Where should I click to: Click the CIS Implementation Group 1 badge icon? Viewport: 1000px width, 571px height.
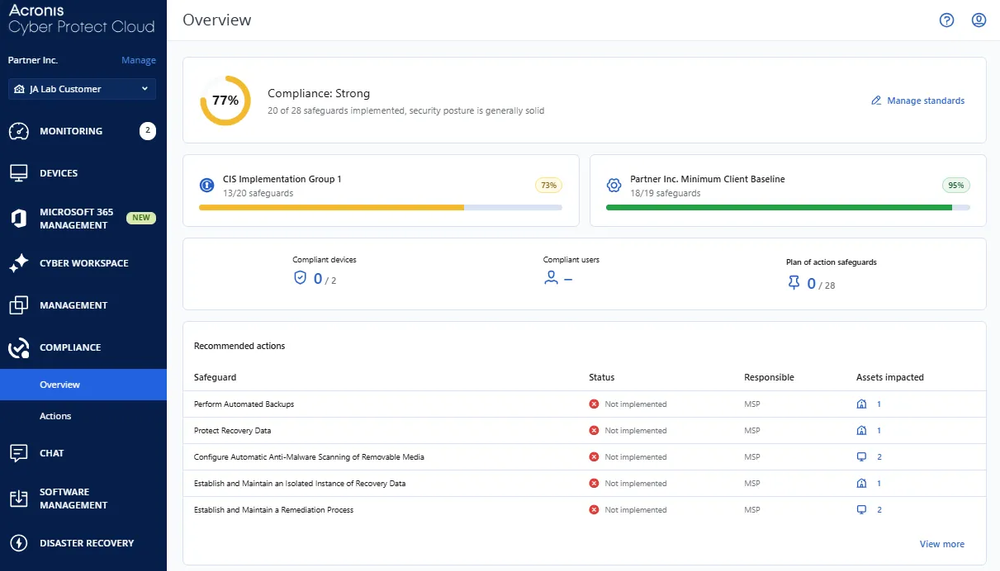(x=207, y=185)
